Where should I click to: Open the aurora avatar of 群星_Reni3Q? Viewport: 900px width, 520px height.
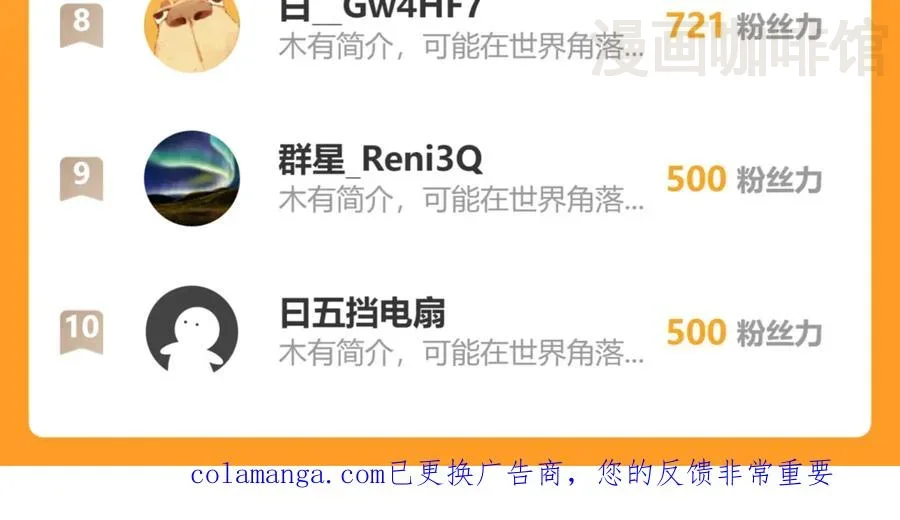(x=192, y=178)
